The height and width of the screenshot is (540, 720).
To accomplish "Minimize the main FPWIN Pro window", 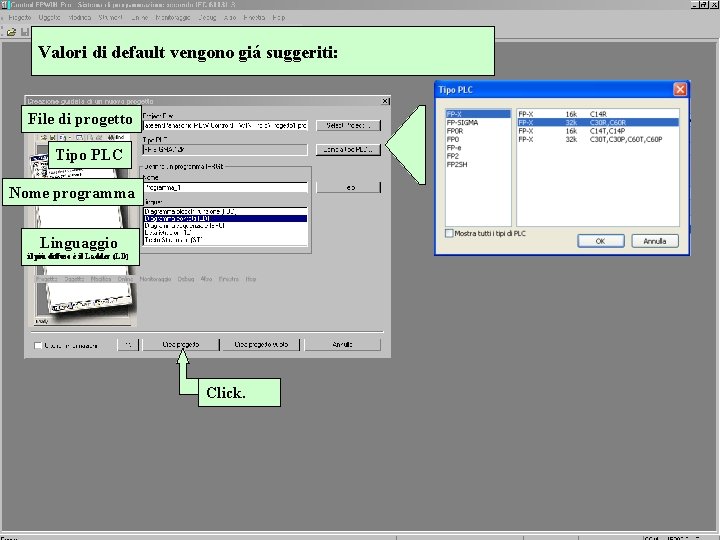I will coord(695,5).
